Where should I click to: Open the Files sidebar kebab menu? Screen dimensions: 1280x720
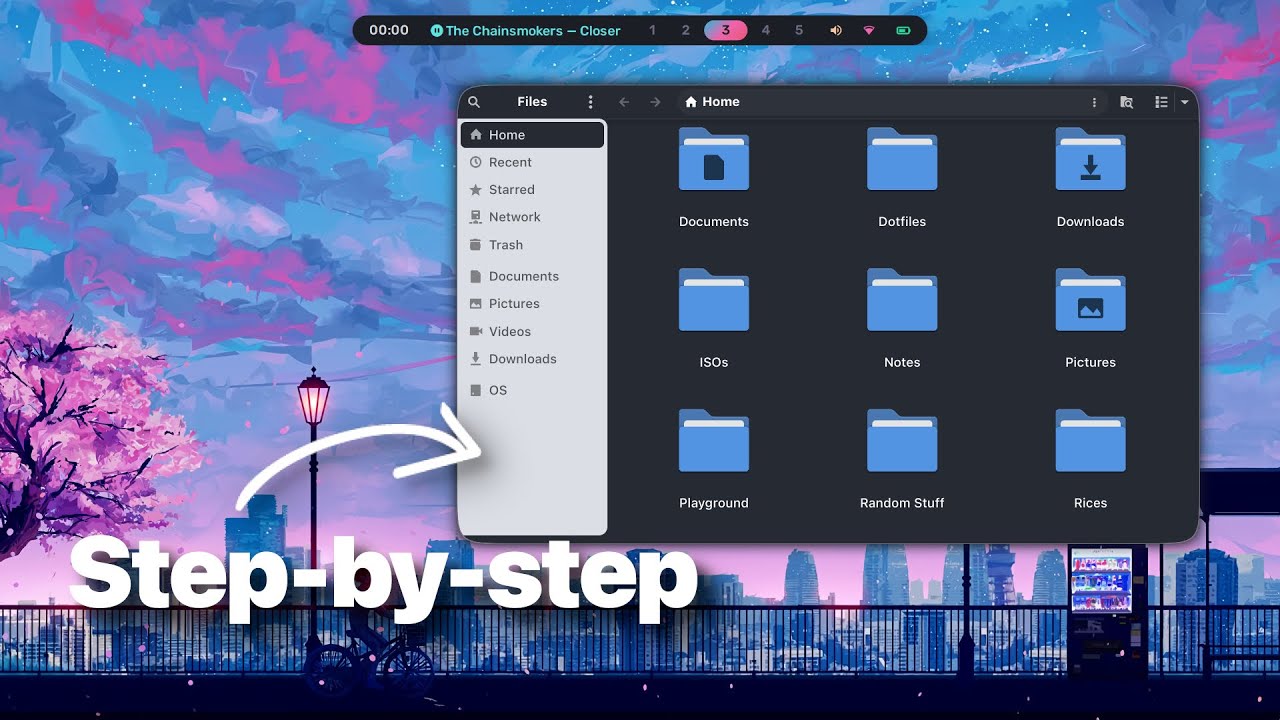(x=590, y=102)
